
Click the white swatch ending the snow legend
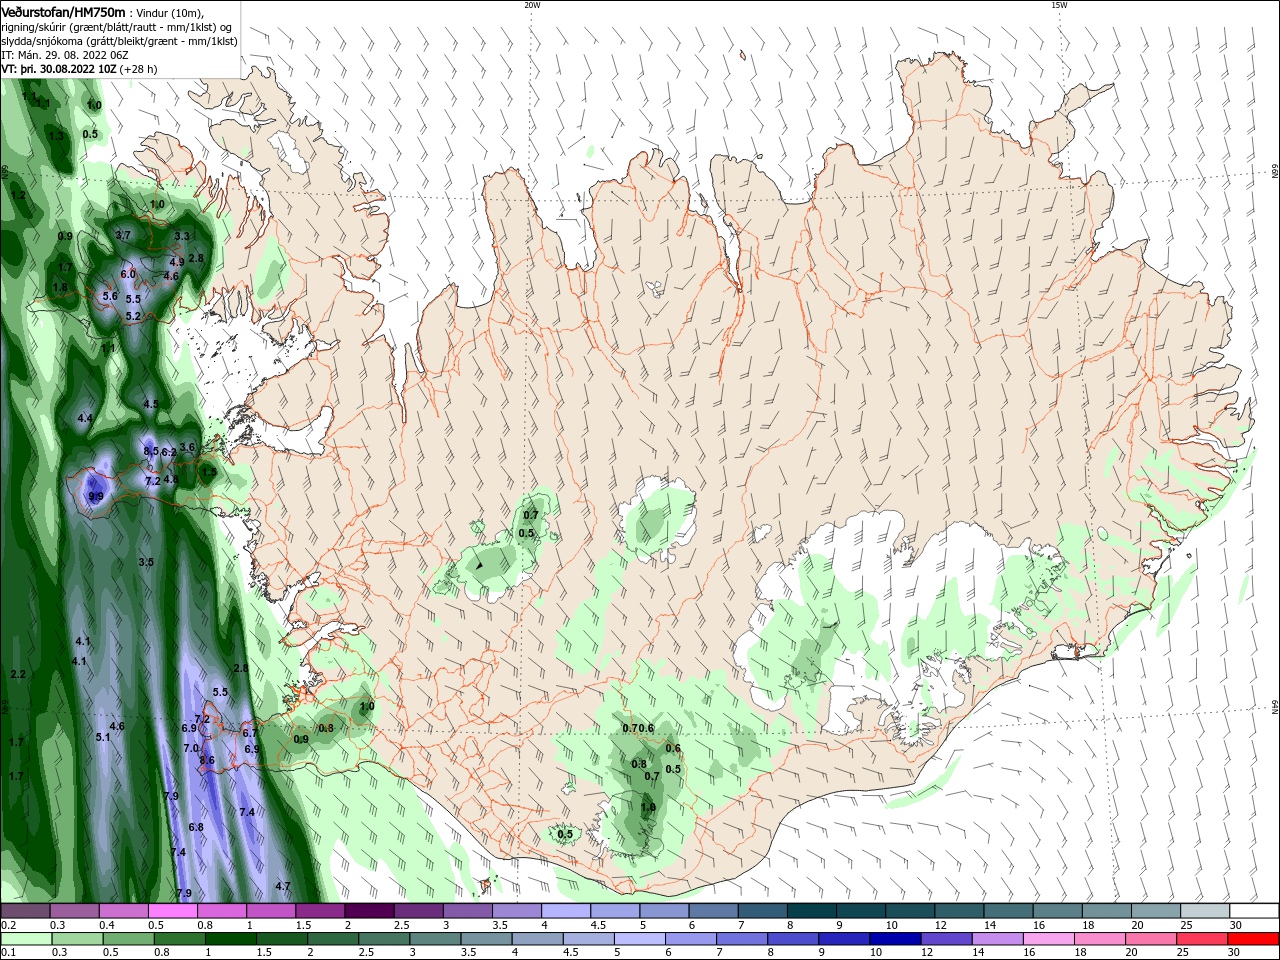[x=1255, y=911]
